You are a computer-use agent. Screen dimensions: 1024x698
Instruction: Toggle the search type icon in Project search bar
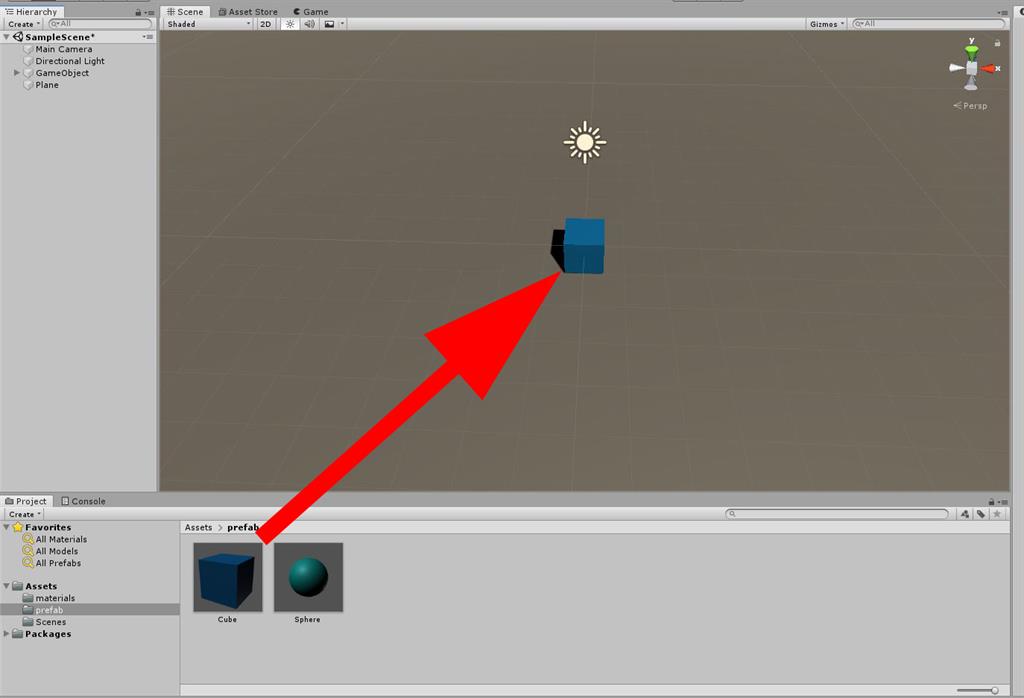tap(964, 514)
